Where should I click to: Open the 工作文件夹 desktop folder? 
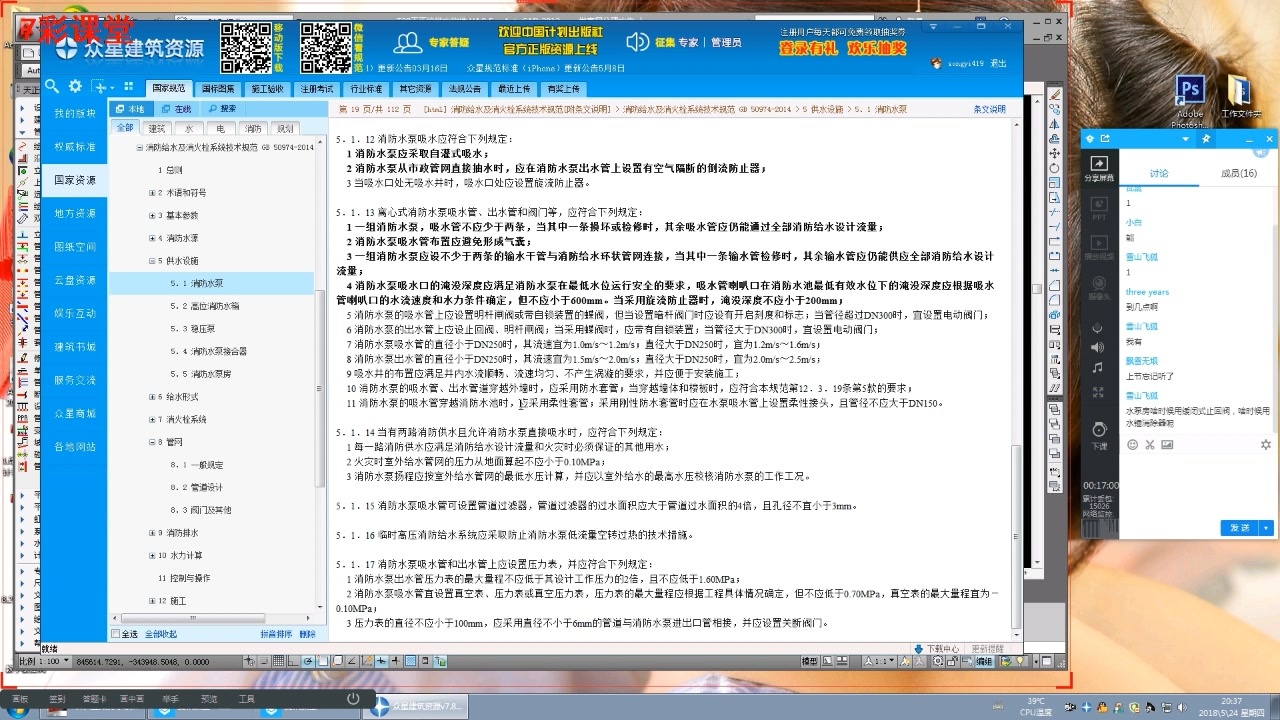1241,97
